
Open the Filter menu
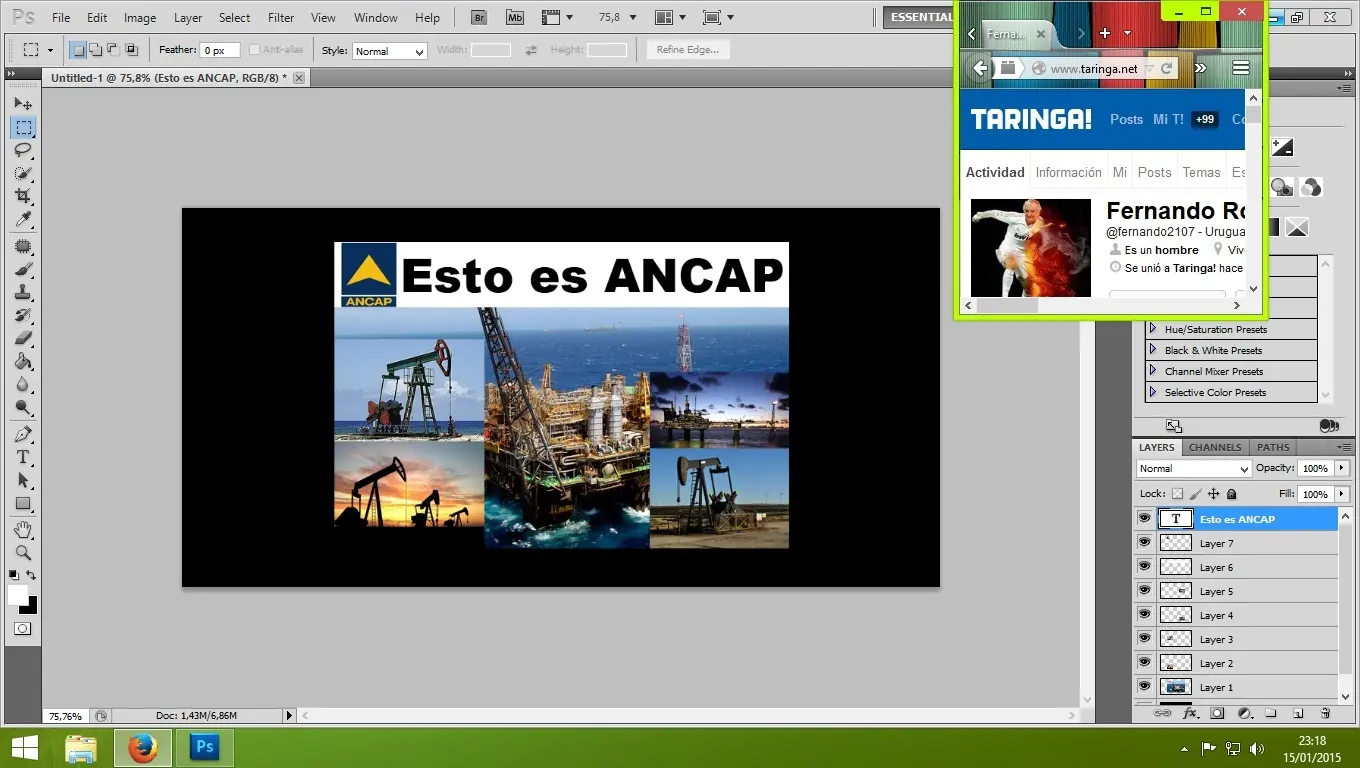(x=281, y=18)
